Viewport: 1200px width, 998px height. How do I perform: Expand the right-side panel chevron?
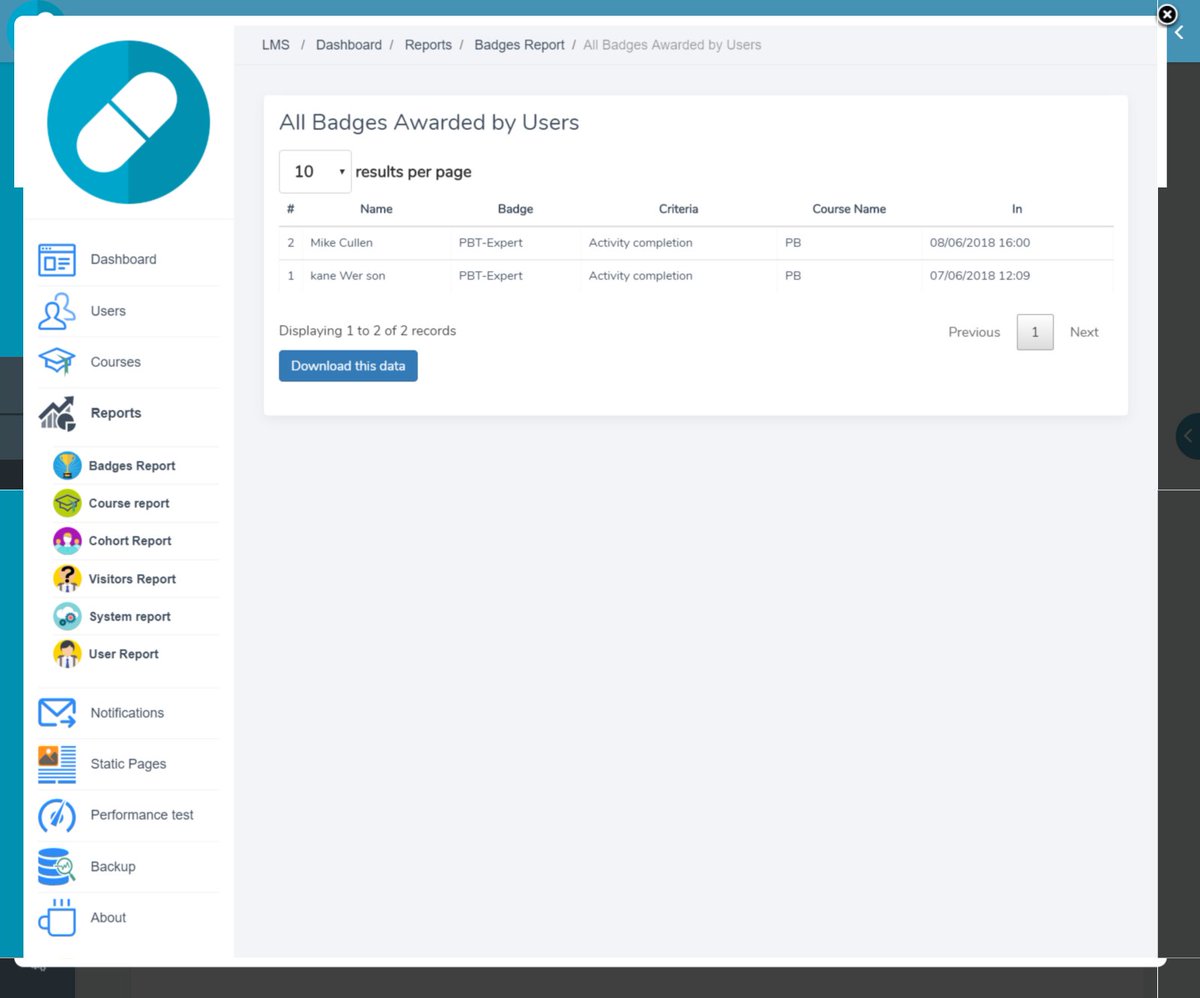pyautogui.click(x=1188, y=435)
